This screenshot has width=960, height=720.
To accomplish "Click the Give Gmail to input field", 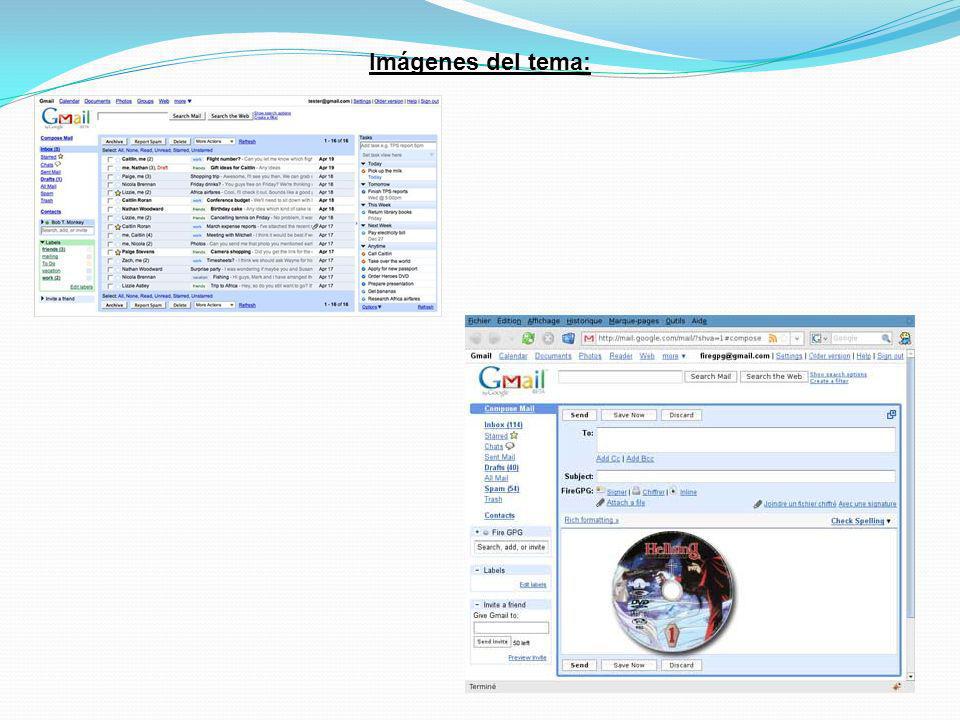I will point(511,628).
